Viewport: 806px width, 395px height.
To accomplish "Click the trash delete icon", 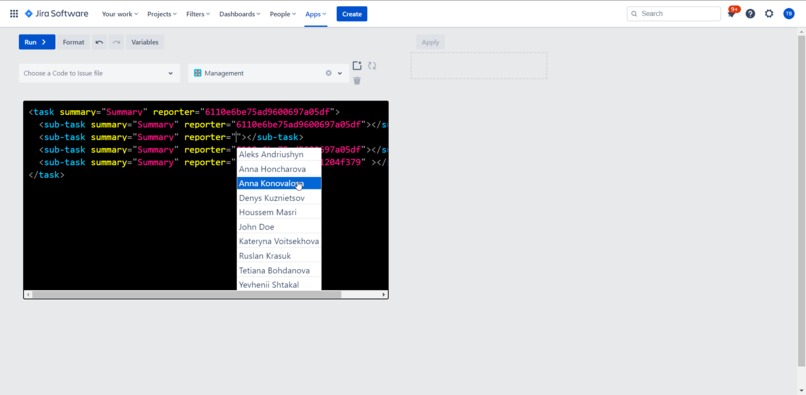I will tap(357, 81).
